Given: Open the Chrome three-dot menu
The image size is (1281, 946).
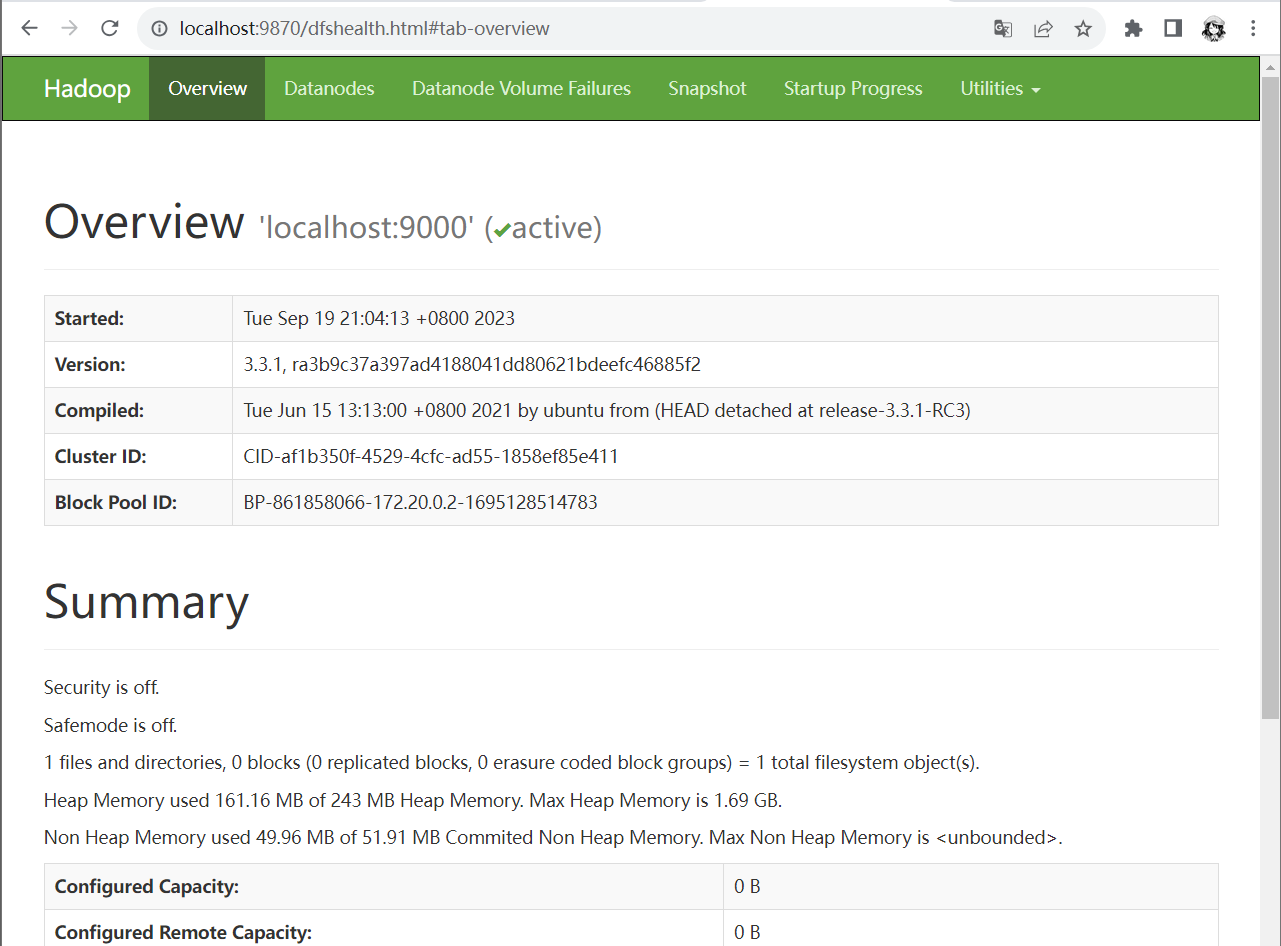Looking at the screenshot, I should tap(1253, 29).
